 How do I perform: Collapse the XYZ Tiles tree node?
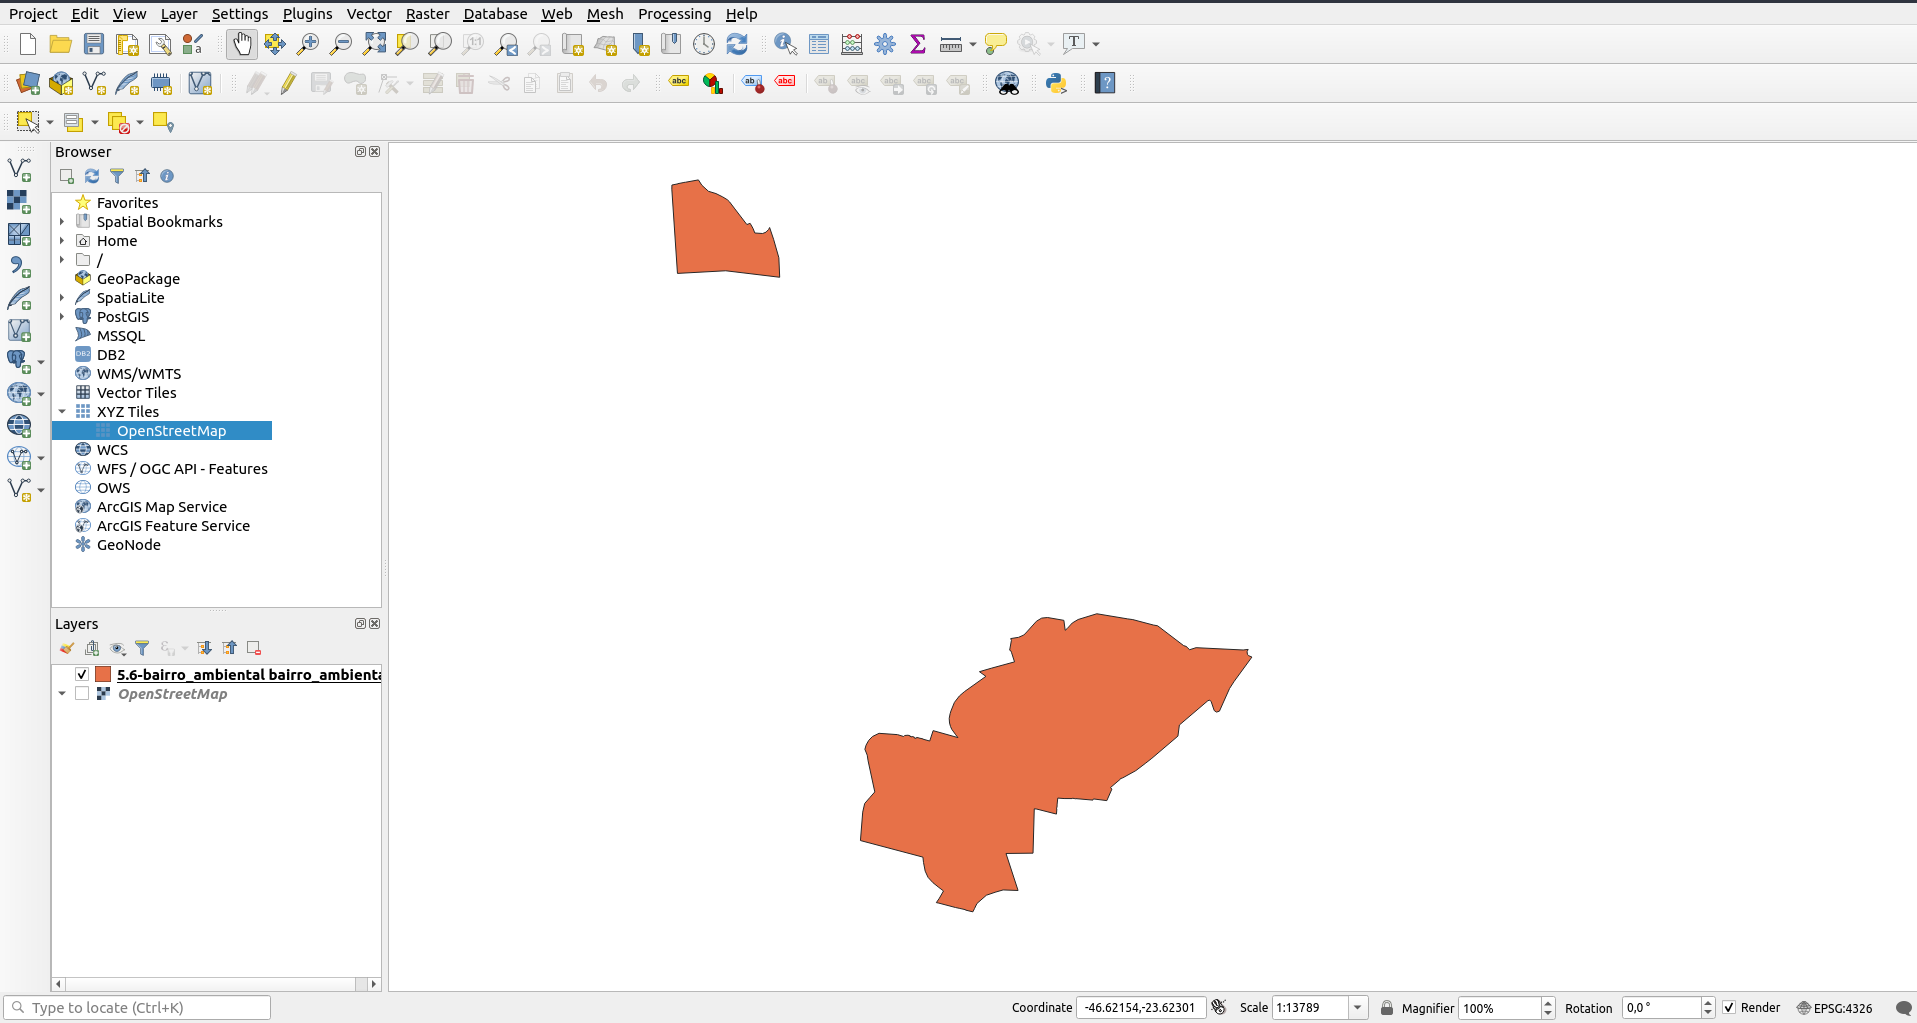62,412
